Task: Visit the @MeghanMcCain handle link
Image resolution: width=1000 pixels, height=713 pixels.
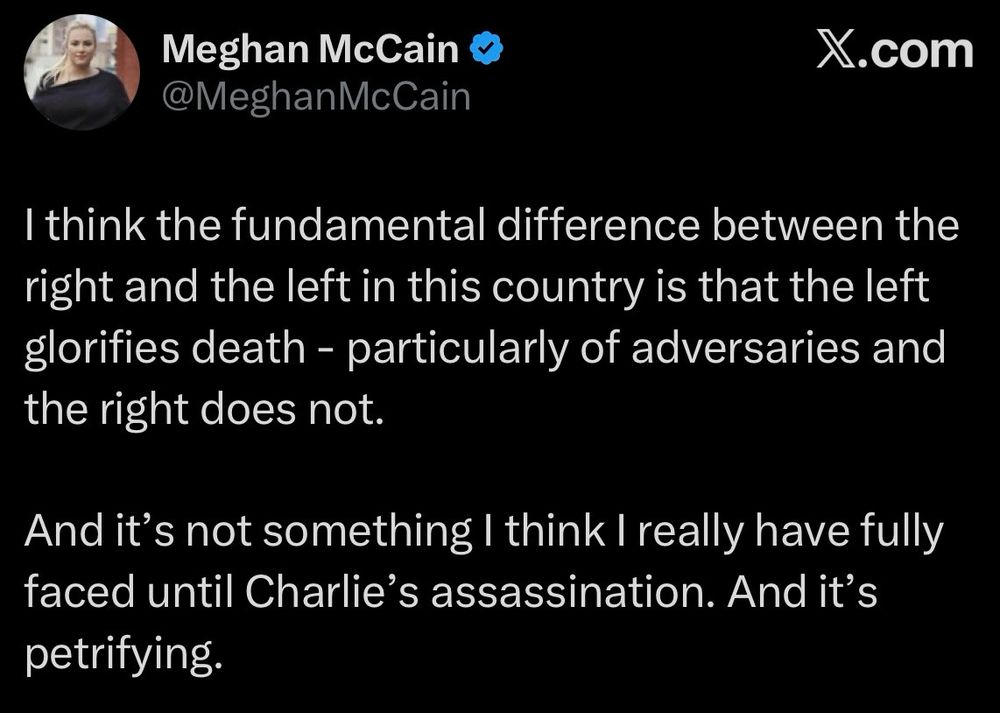Action: [x=316, y=97]
